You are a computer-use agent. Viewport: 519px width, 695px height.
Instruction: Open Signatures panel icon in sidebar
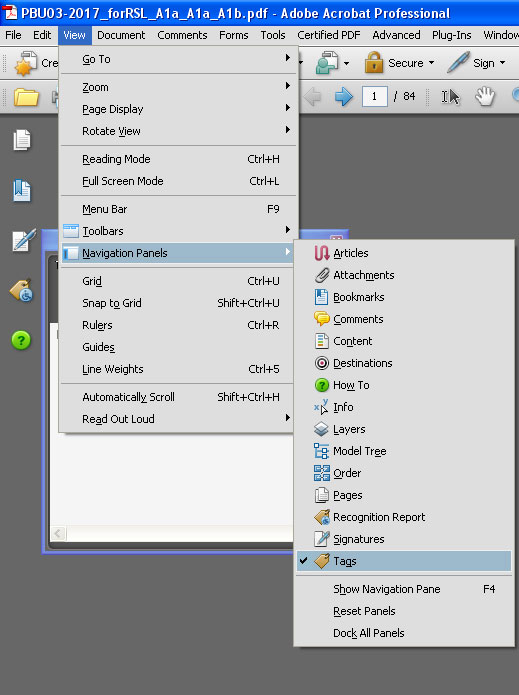click(x=23, y=240)
